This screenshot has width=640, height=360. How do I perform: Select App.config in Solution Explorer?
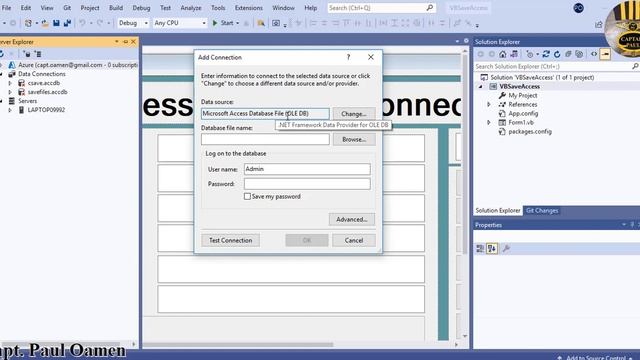coord(523,113)
